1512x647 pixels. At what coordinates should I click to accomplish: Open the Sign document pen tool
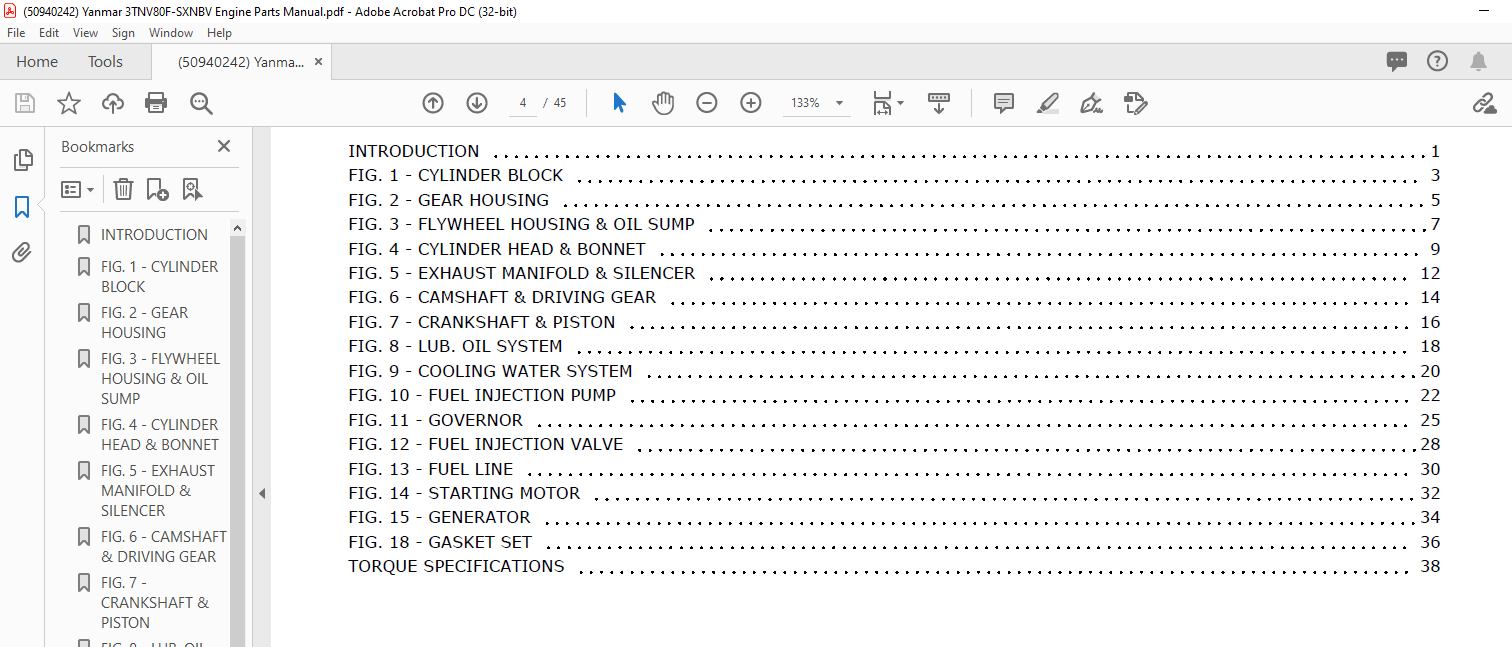coord(1091,103)
